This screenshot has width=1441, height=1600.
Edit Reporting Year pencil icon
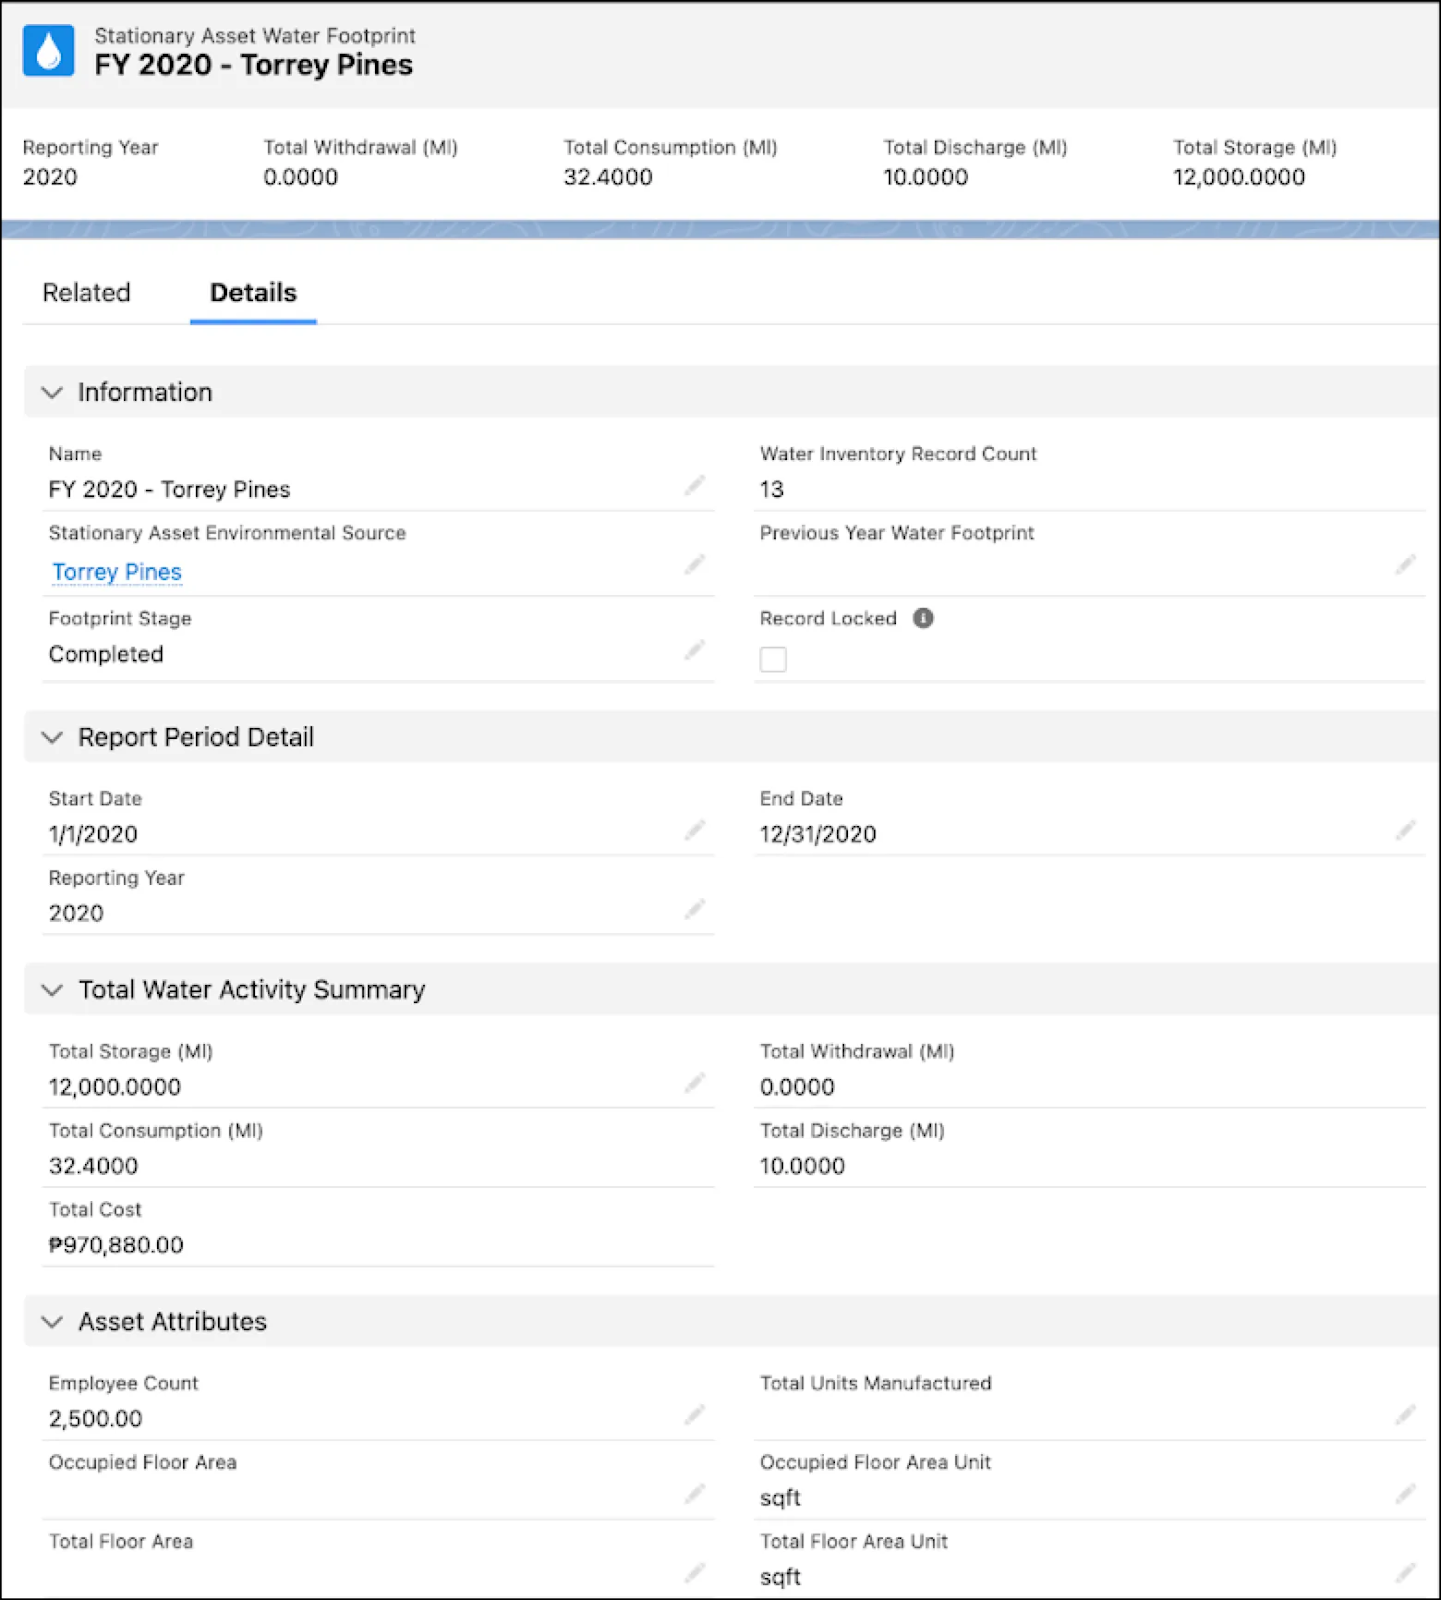[695, 910]
